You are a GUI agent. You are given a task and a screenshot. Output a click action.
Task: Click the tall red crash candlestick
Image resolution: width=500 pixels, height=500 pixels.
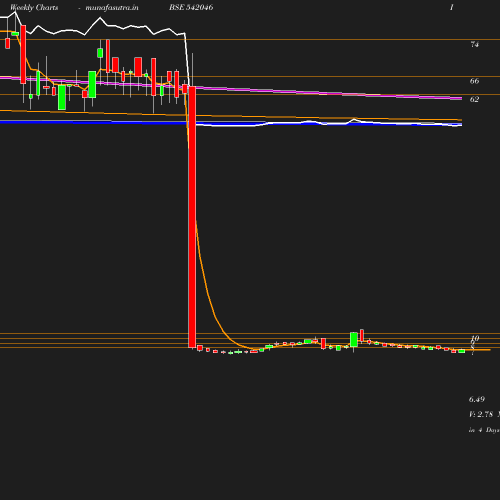pyautogui.click(x=192, y=217)
